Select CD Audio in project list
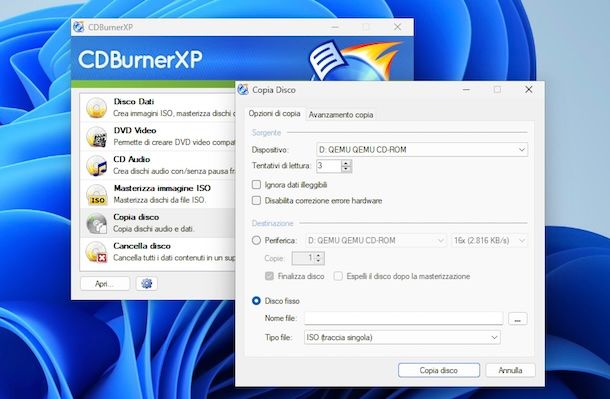Image resolution: width=610 pixels, height=399 pixels. (x=158, y=165)
